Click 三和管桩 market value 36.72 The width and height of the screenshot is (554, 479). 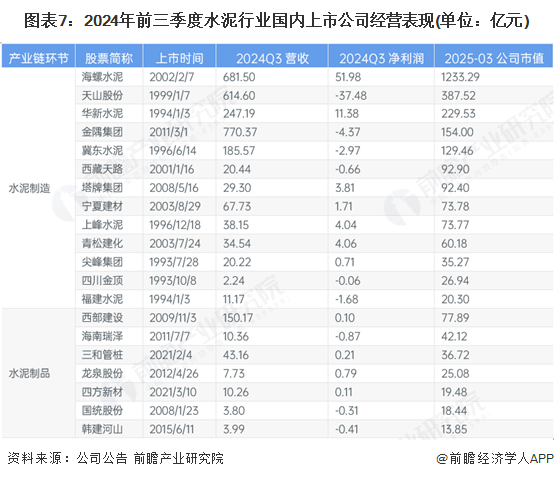click(x=455, y=355)
